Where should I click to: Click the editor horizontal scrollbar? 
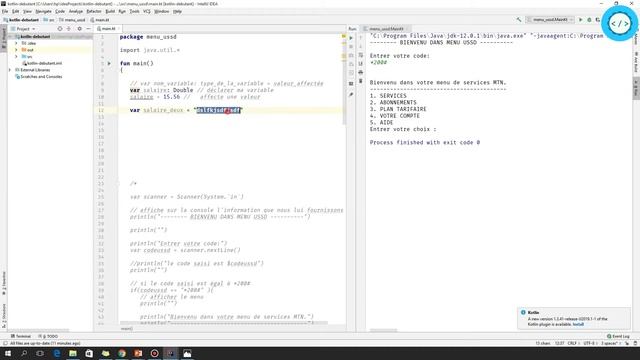coord(224,323)
